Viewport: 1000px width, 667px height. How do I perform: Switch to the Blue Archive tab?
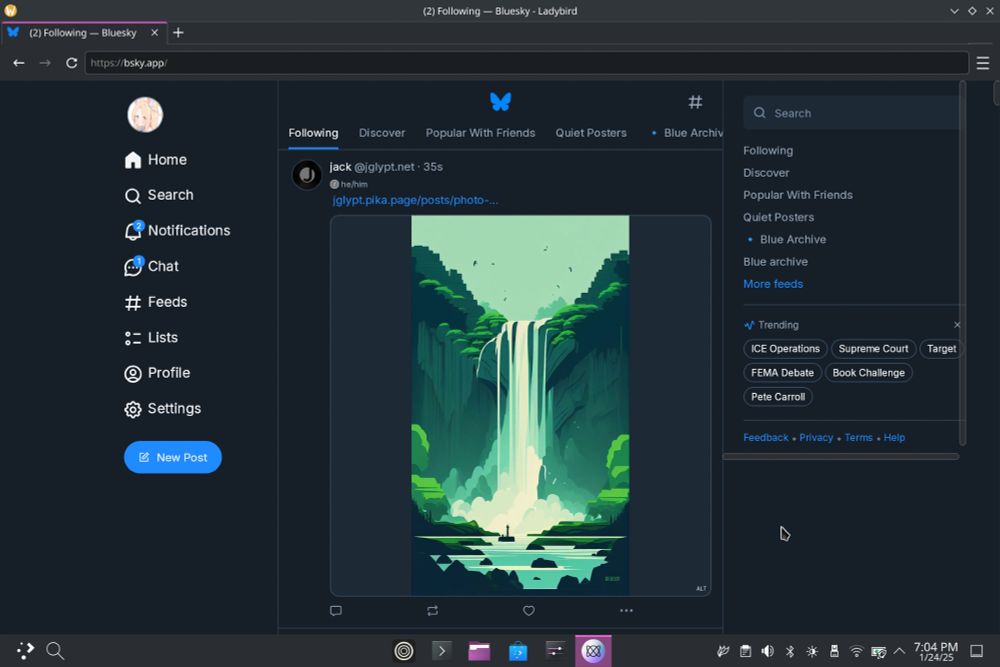[688, 133]
